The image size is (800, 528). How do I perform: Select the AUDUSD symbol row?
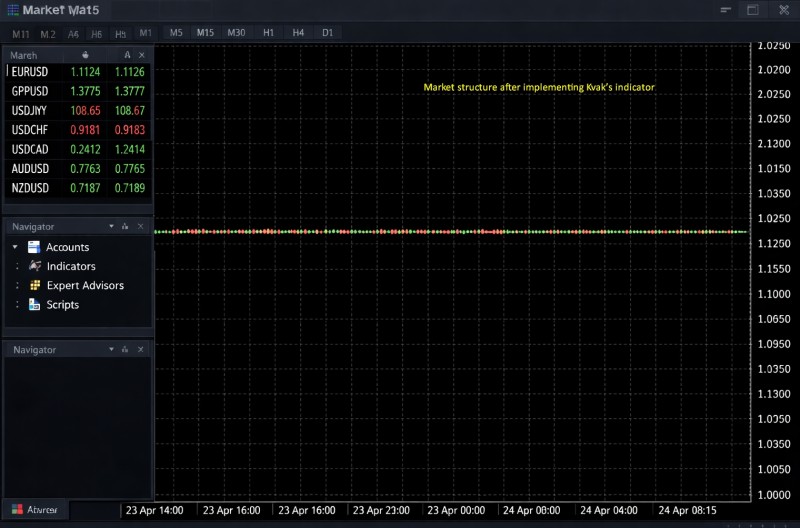point(79,169)
